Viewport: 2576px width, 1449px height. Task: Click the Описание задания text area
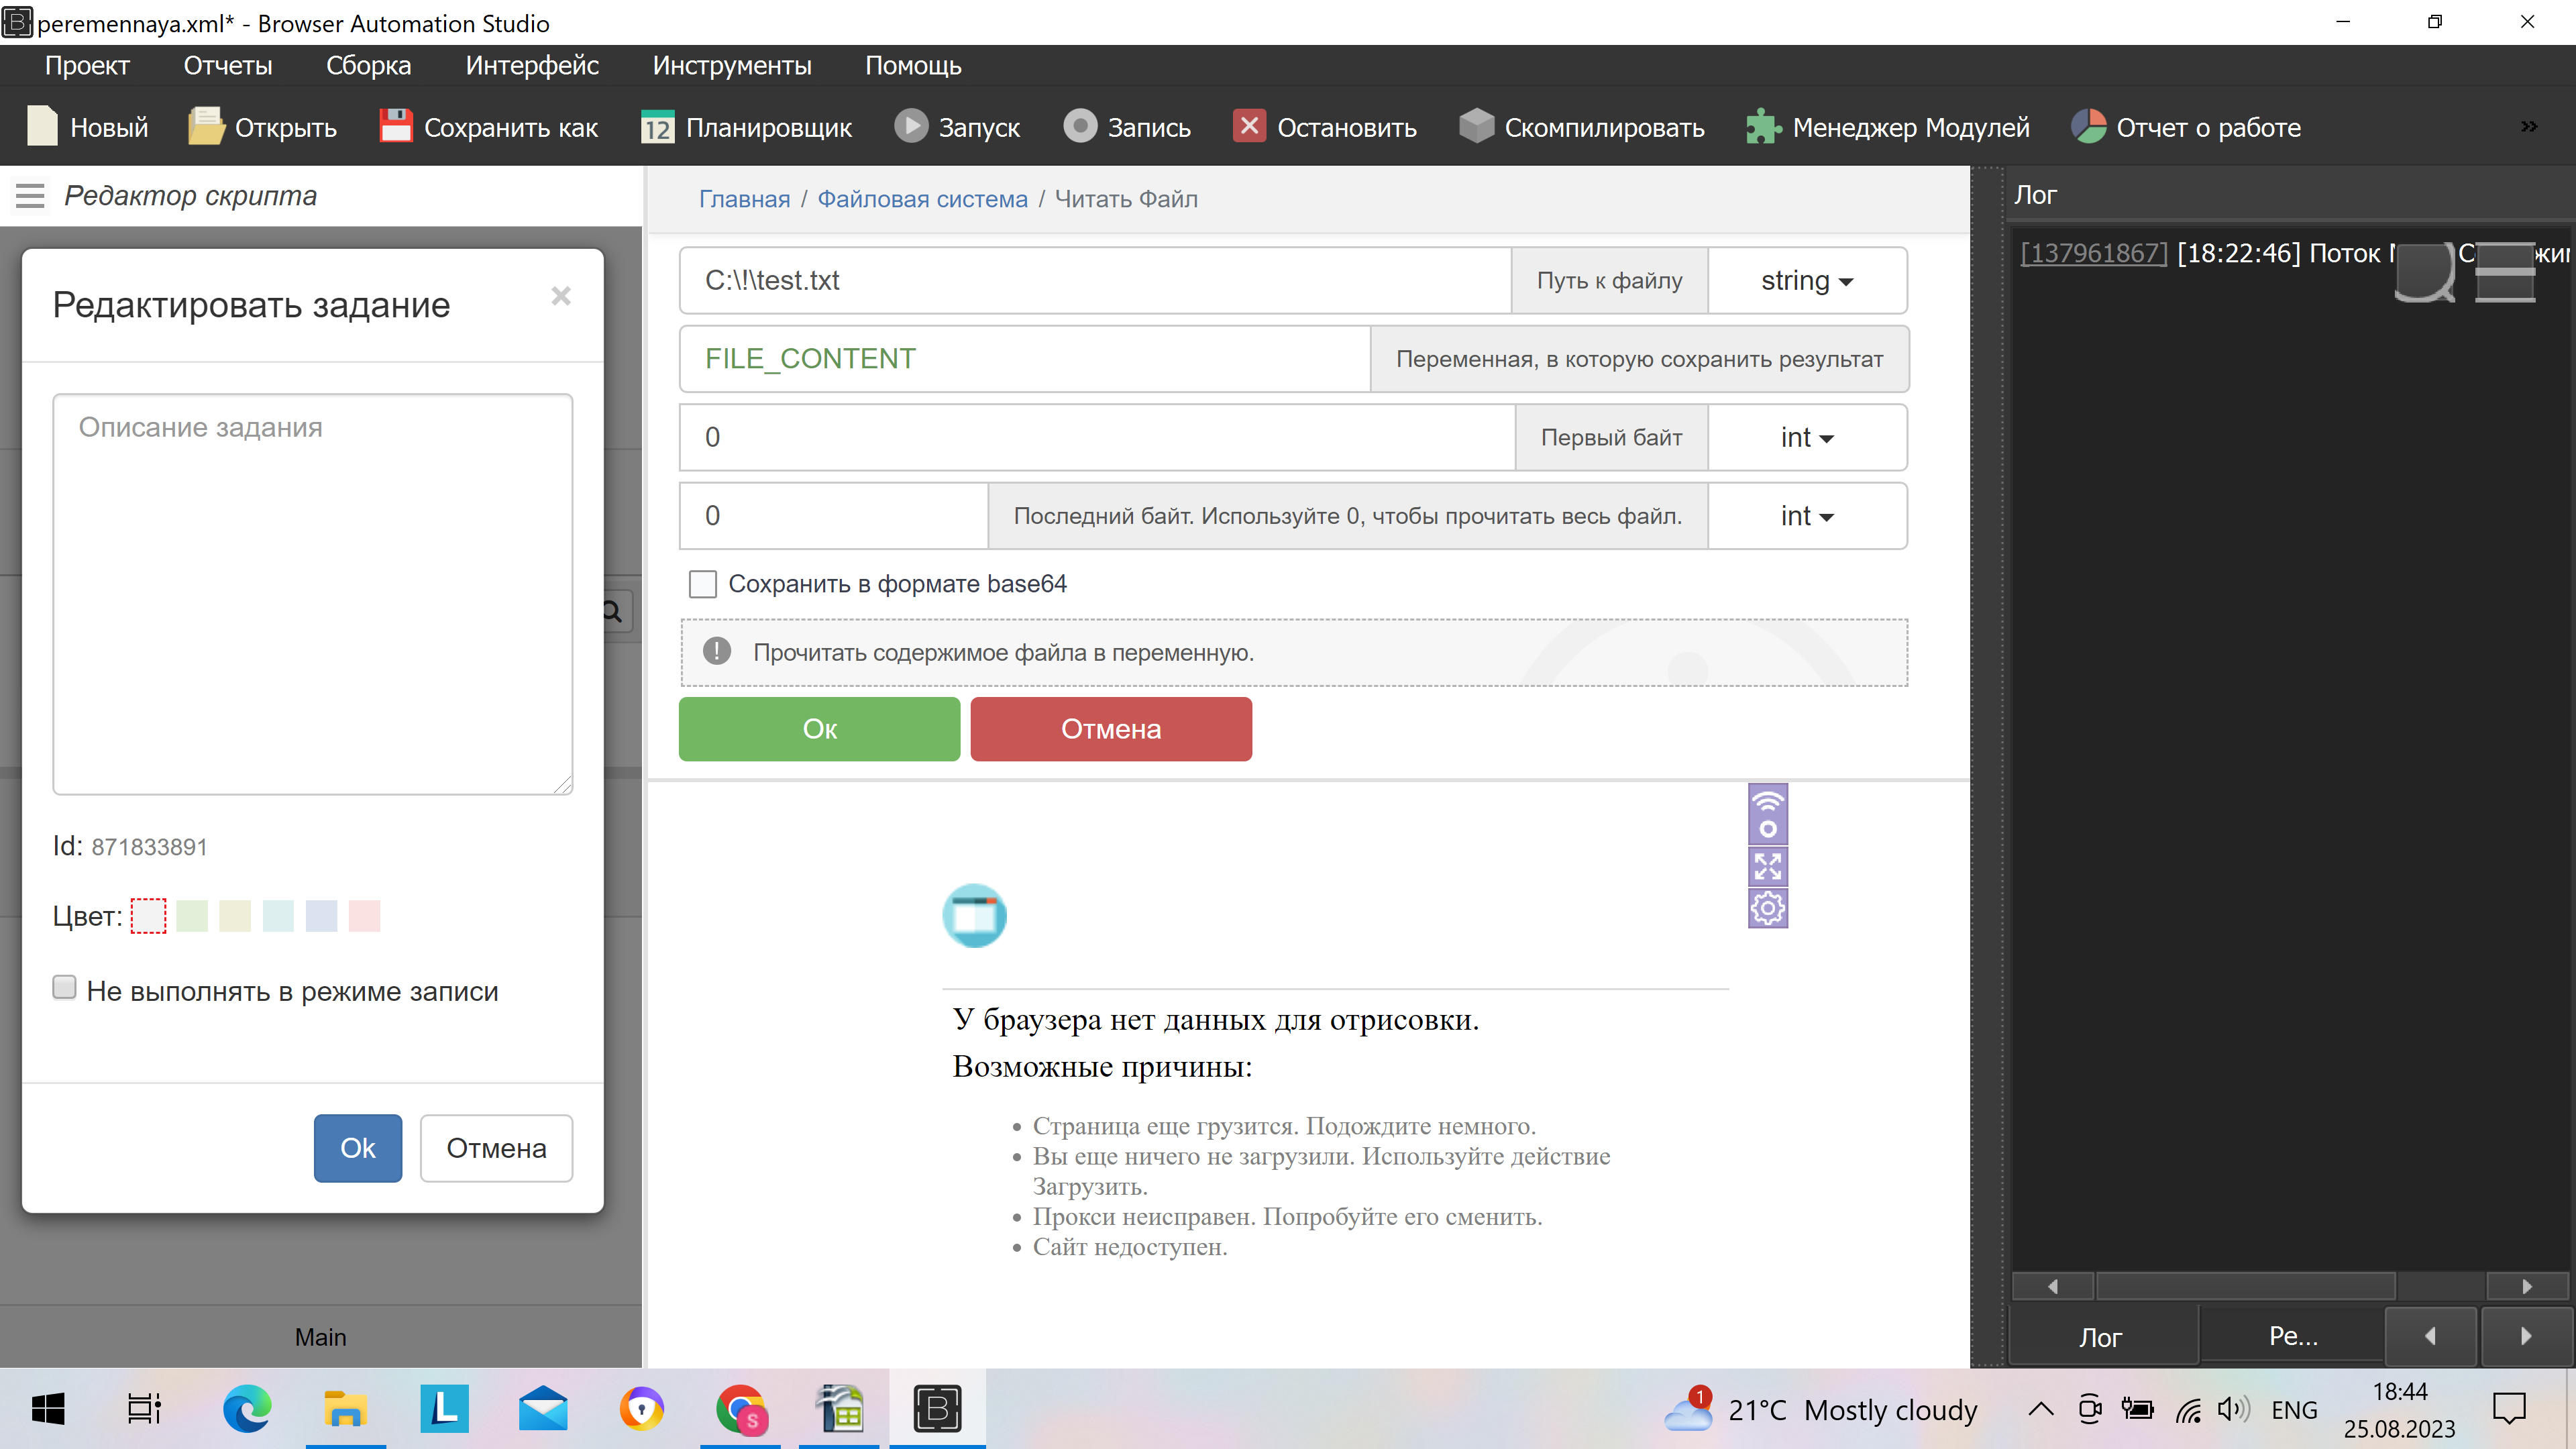(x=312, y=595)
